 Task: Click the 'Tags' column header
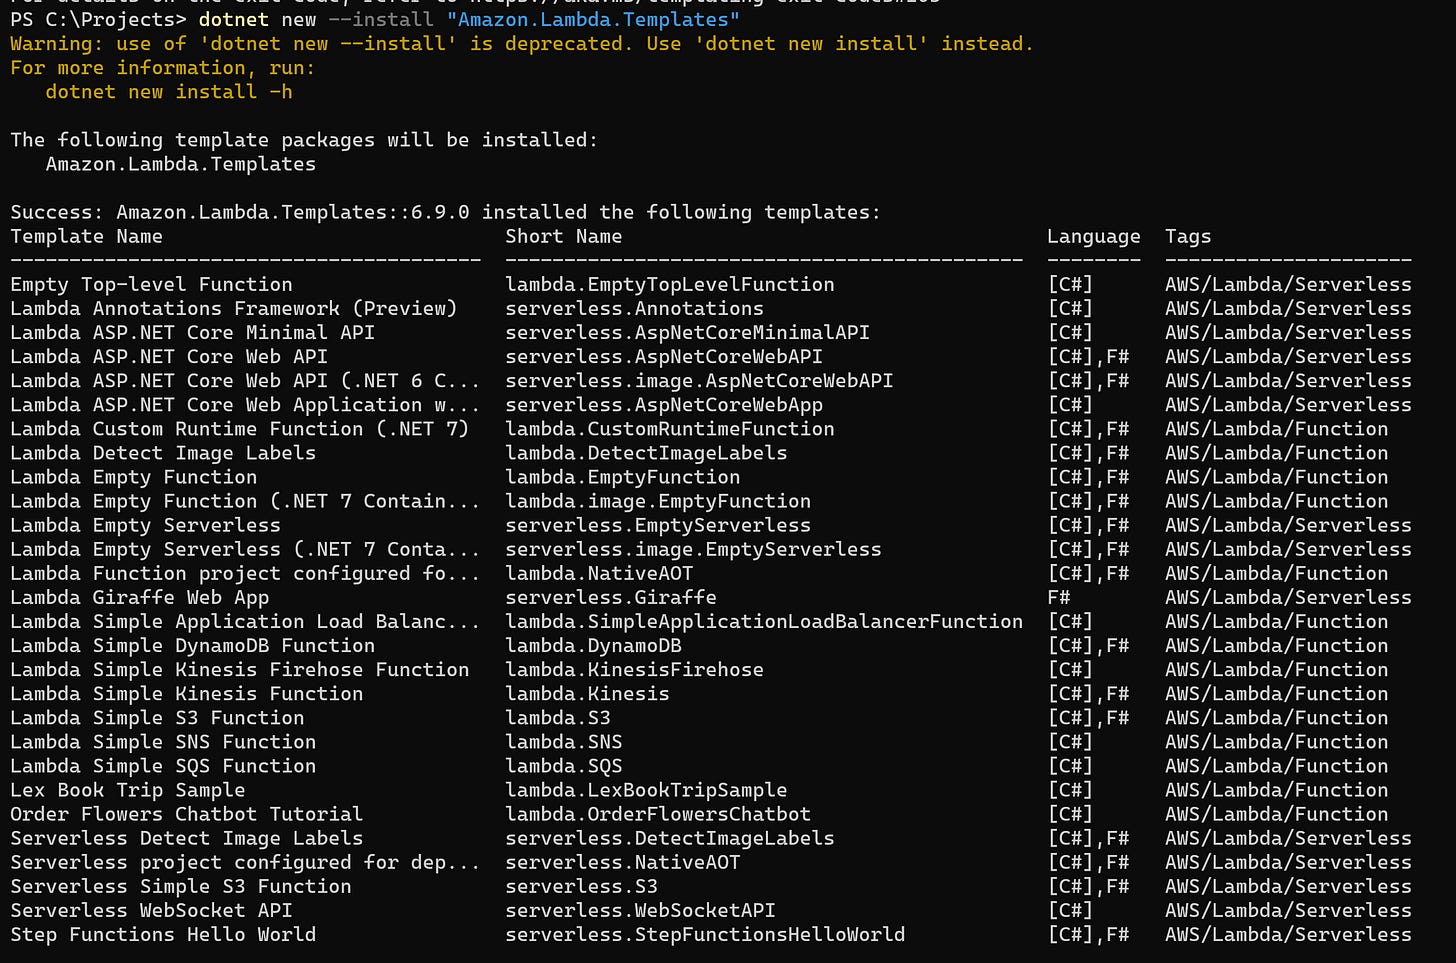pyautogui.click(x=1188, y=236)
